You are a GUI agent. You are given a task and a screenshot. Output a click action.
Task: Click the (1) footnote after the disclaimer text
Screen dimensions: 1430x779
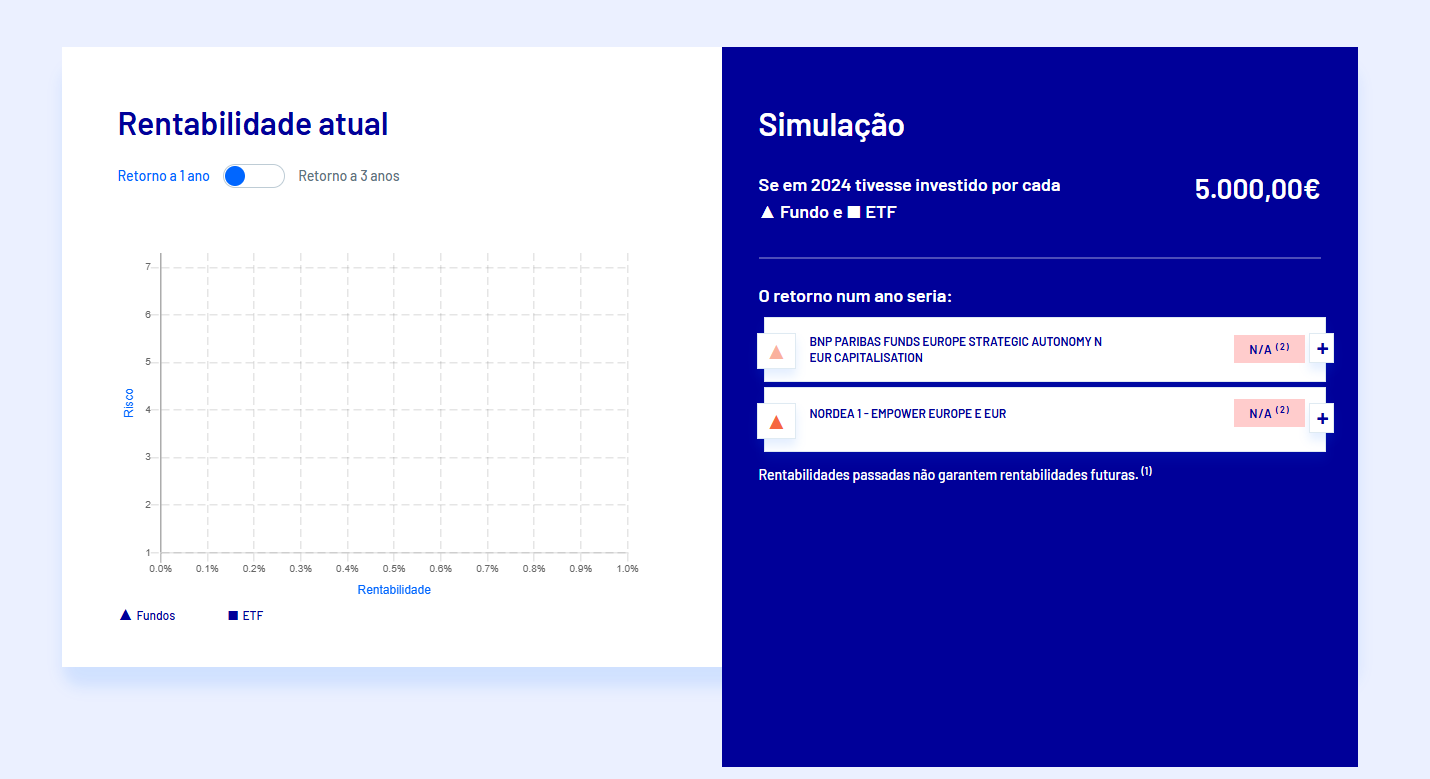pyautogui.click(x=1145, y=469)
